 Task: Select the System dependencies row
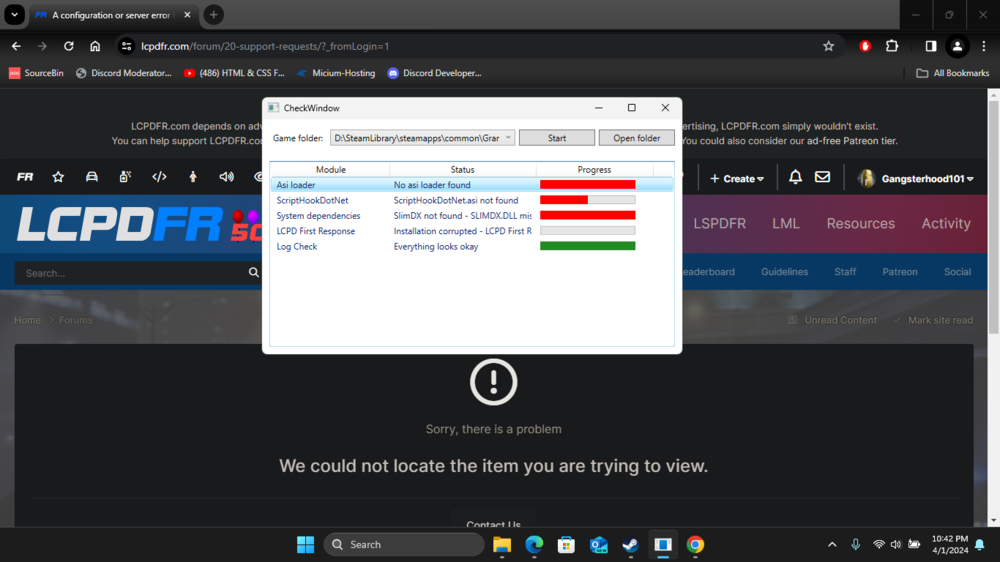pyautogui.click(x=471, y=216)
